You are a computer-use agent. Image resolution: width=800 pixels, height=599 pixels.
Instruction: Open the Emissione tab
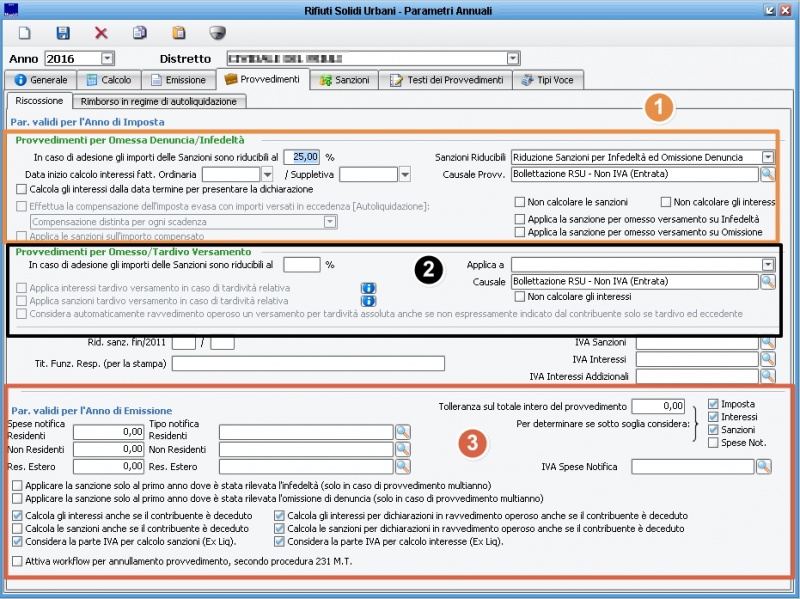pyautogui.click(x=179, y=80)
